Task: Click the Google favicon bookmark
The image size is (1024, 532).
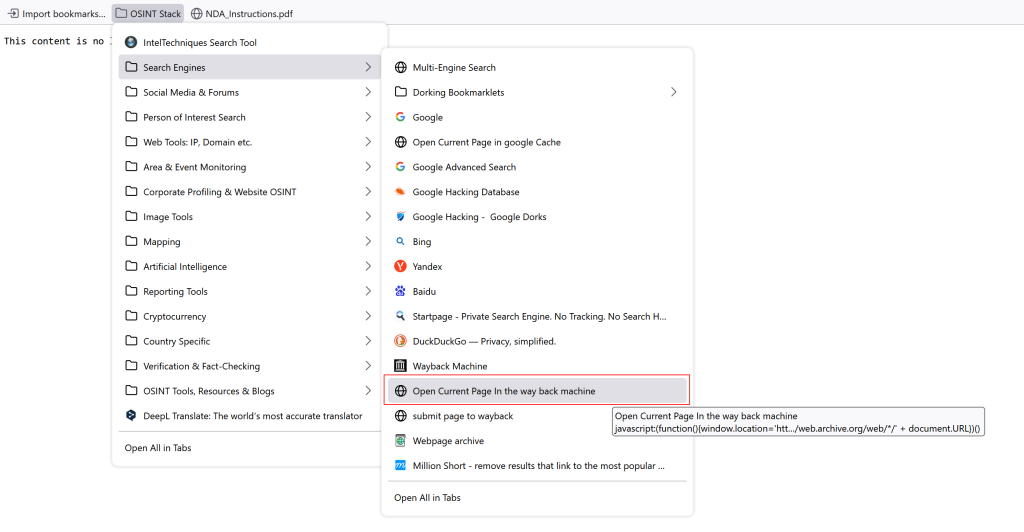Action: click(x=400, y=117)
